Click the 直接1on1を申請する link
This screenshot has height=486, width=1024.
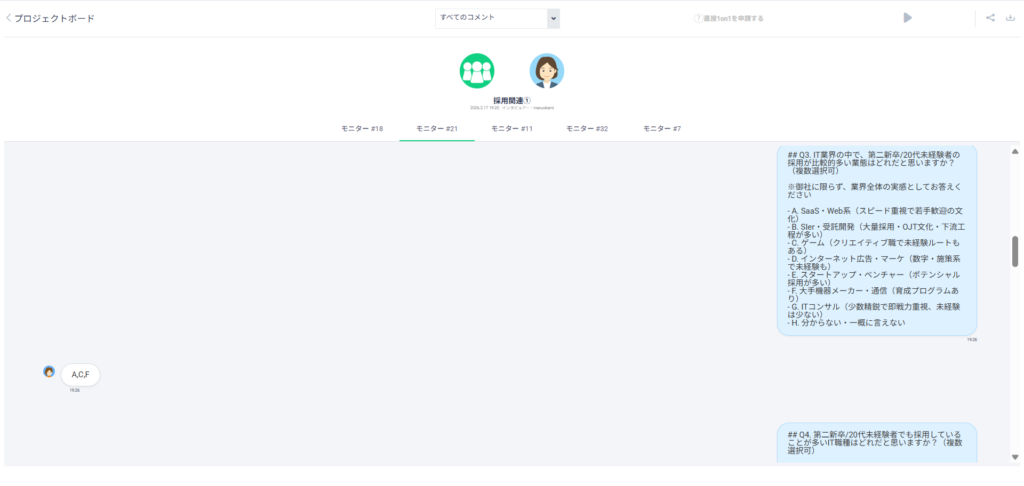733,18
